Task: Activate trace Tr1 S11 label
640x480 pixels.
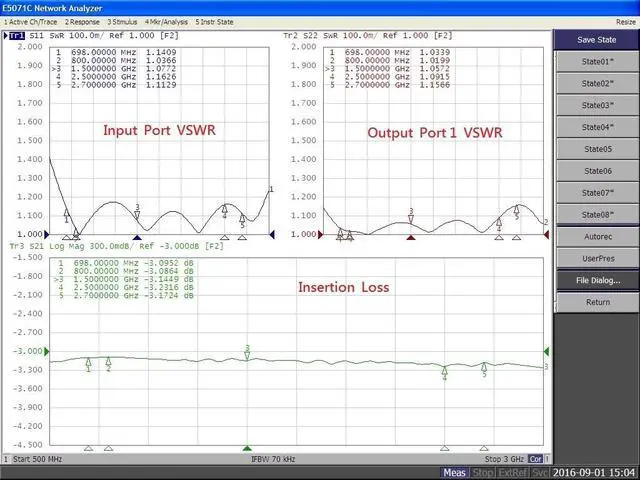Action: coord(27,36)
